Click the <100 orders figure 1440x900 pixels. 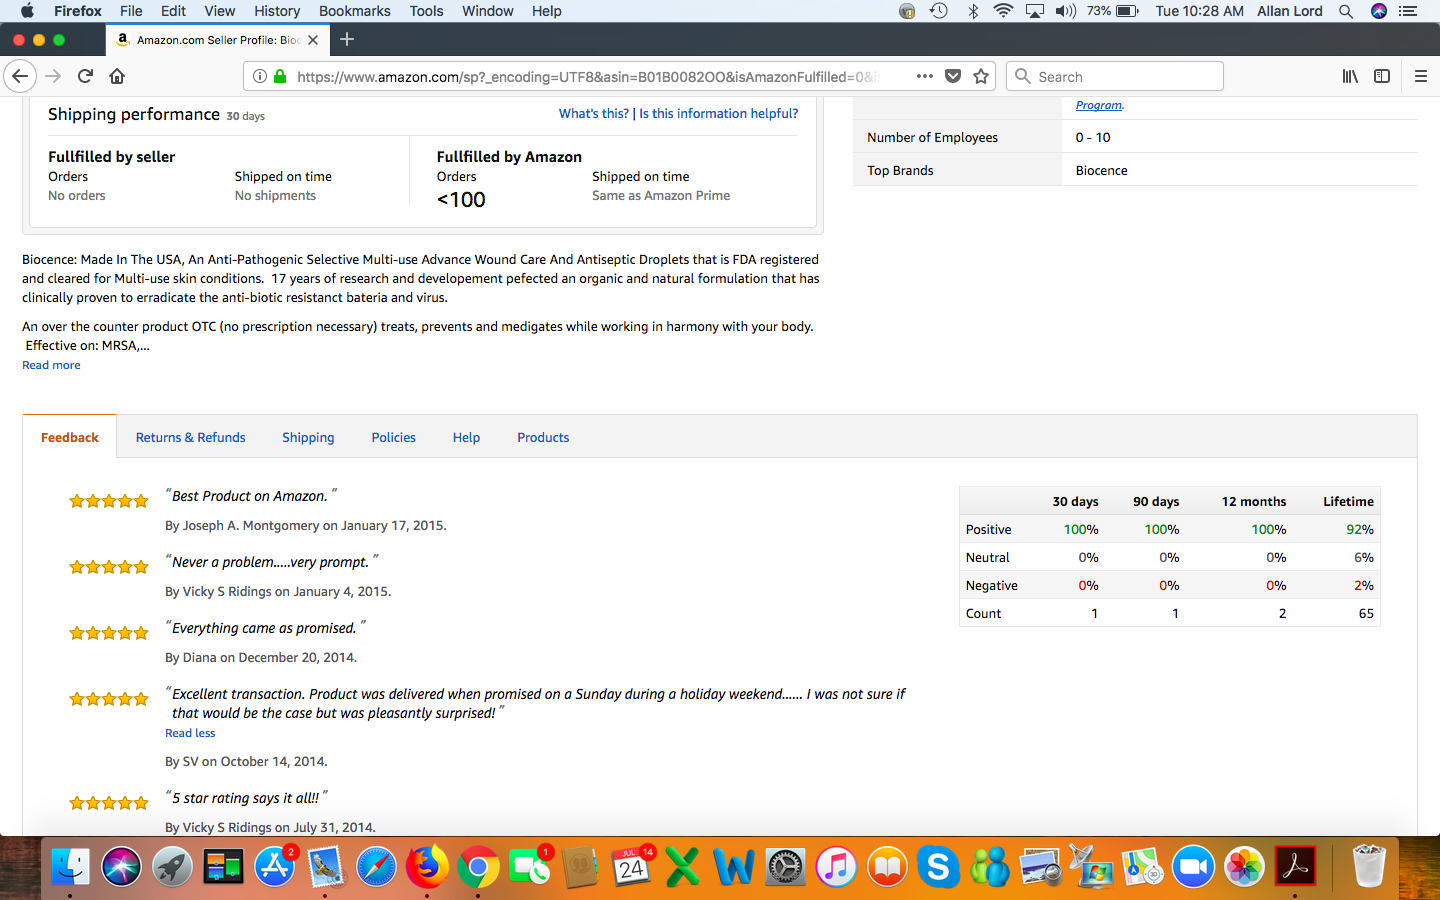(461, 199)
